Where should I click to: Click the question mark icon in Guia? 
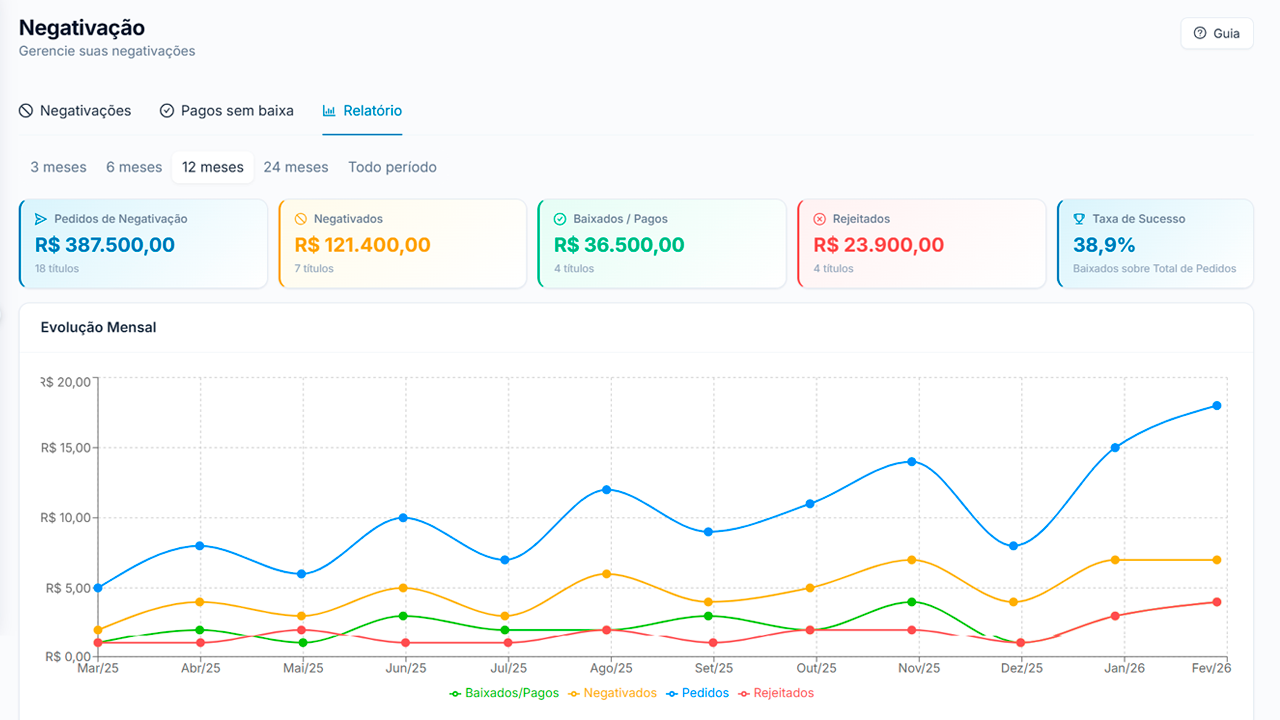pos(1200,33)
